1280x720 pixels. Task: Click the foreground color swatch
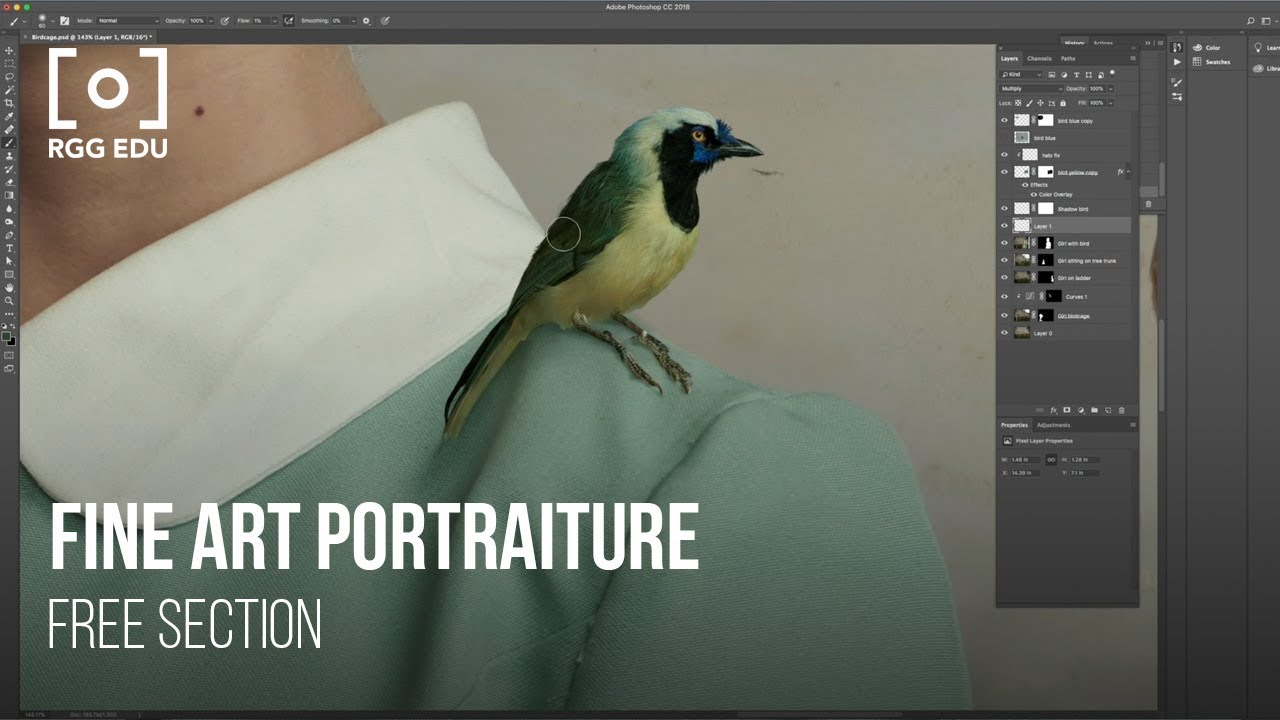[7, 335]
